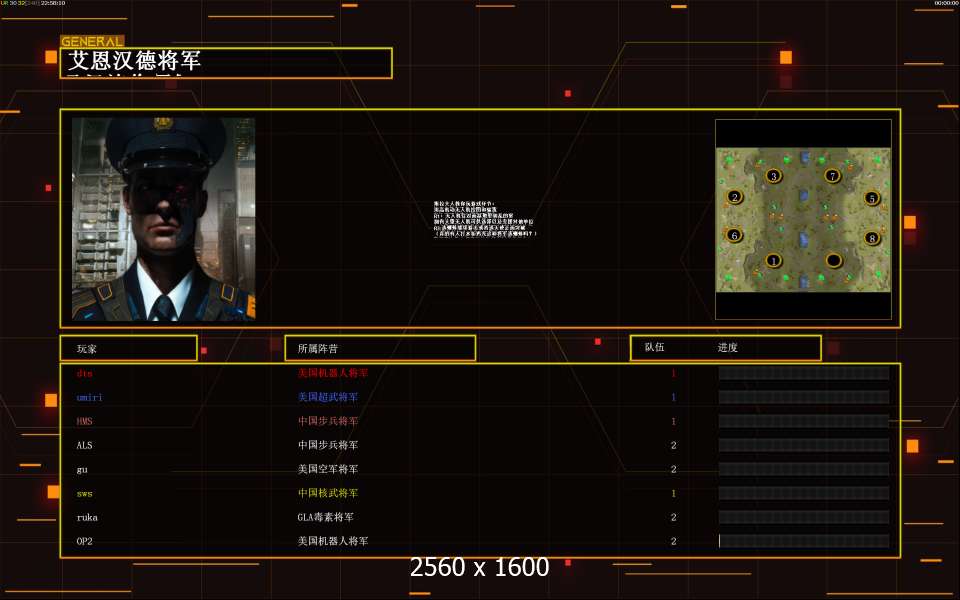The height and width of the screenshot is (600, 960).
Task: Click the 进度 column header
Action: point(727,348)
